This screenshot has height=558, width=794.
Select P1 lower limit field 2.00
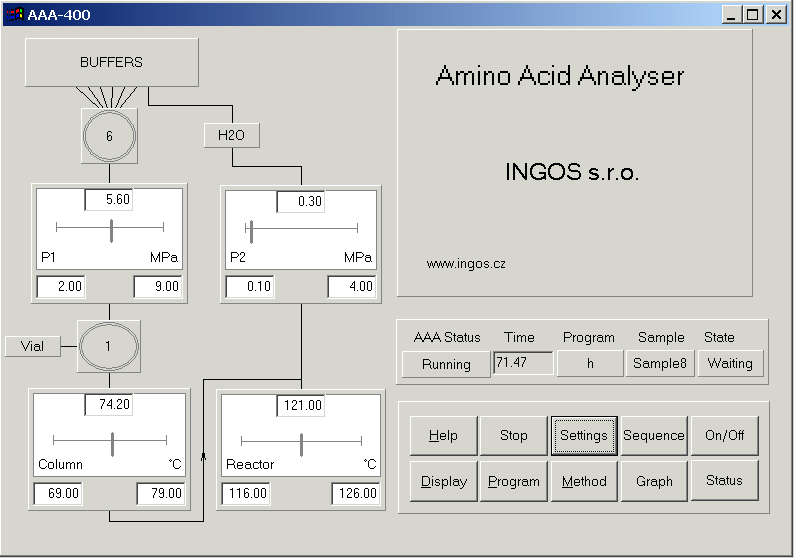(61, 287)
